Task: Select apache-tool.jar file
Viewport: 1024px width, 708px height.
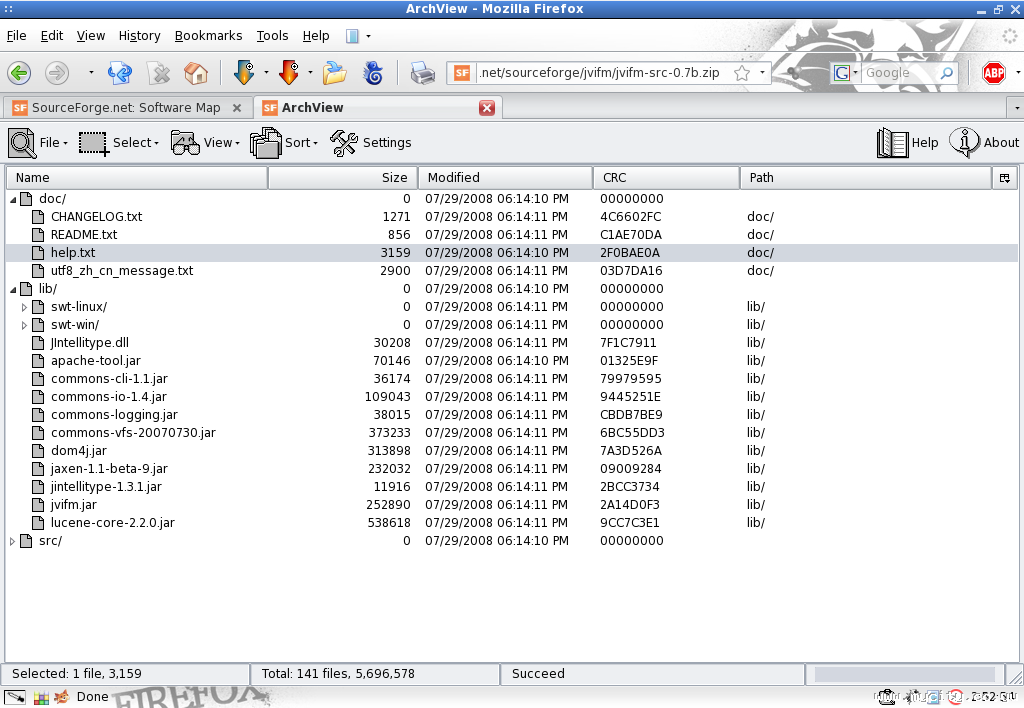Action: pos(96,361)
